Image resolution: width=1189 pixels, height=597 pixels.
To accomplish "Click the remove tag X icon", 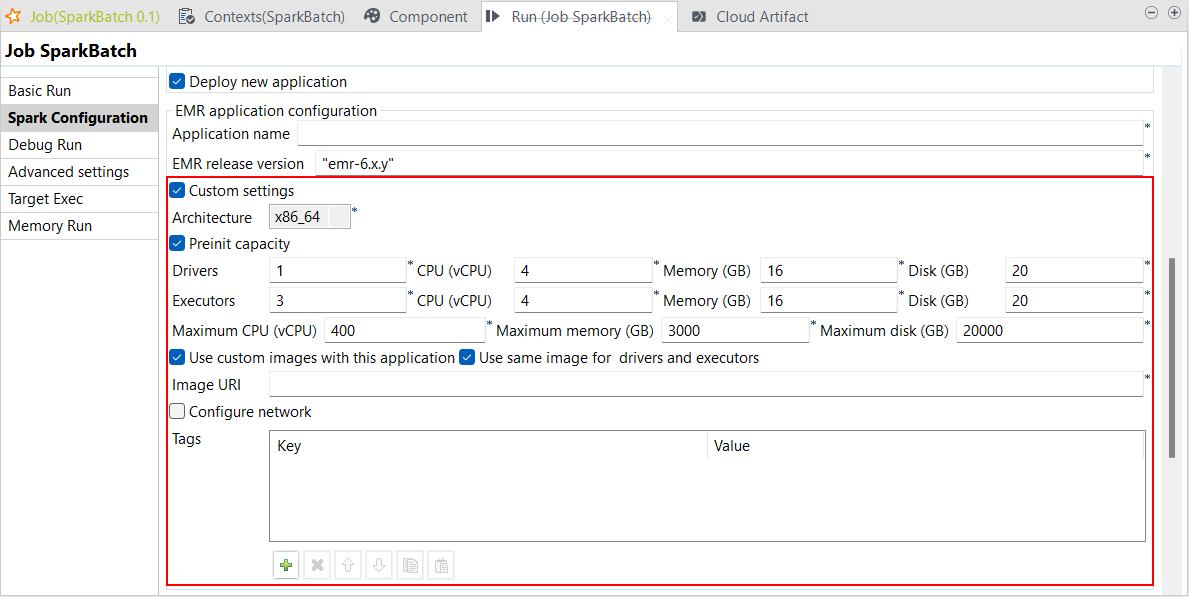I will pyautogui.click(x=317, y=566).
